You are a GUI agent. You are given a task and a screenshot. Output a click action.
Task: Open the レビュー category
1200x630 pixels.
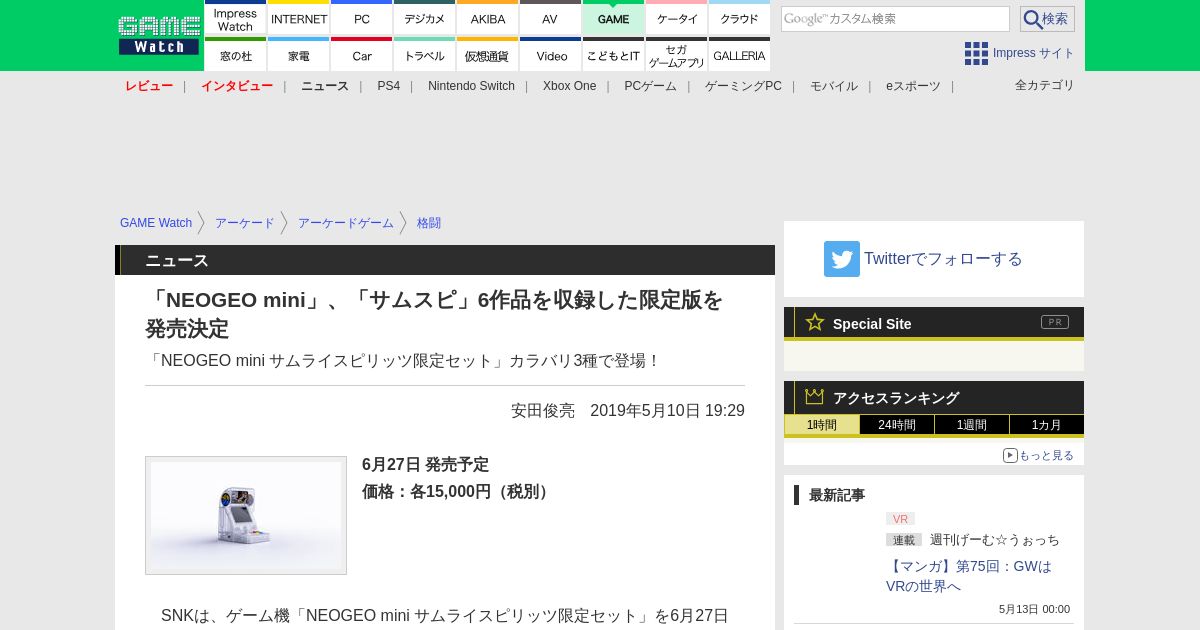pyautogui.click(x=149, y=86)
